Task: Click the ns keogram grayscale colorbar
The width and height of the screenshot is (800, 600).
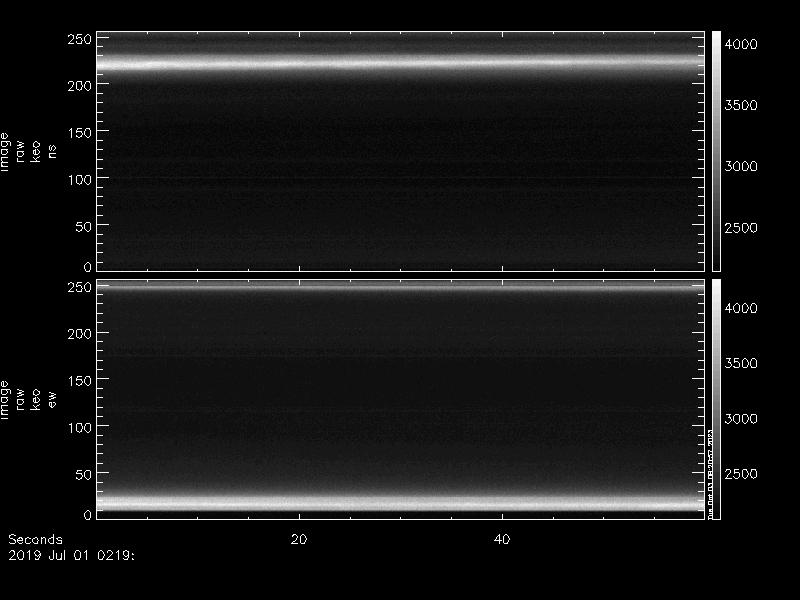Action: [716, 151]
